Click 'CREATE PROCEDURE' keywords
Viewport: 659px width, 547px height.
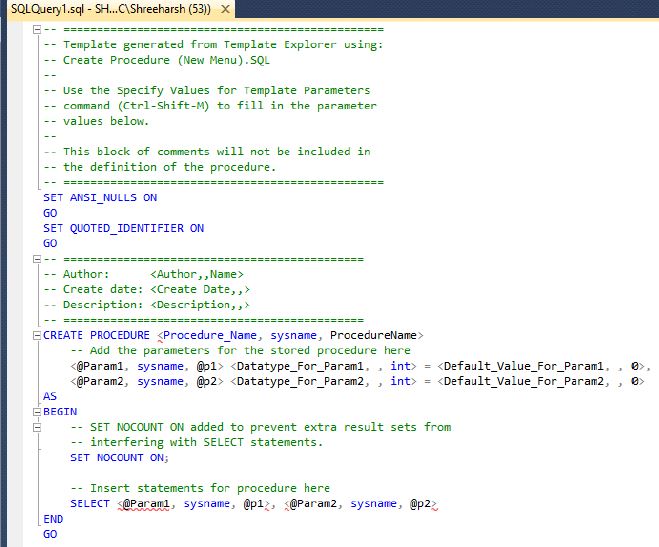point(96,335)
